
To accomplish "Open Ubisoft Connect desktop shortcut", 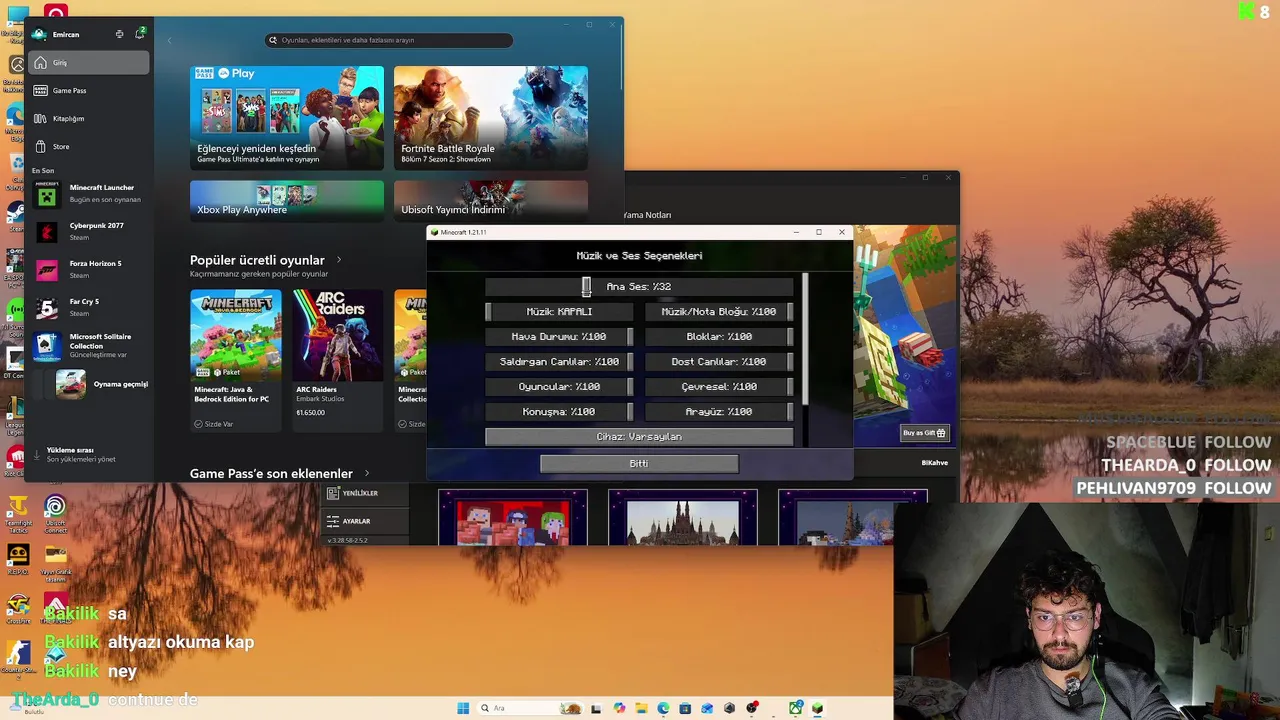I will 55,512.
